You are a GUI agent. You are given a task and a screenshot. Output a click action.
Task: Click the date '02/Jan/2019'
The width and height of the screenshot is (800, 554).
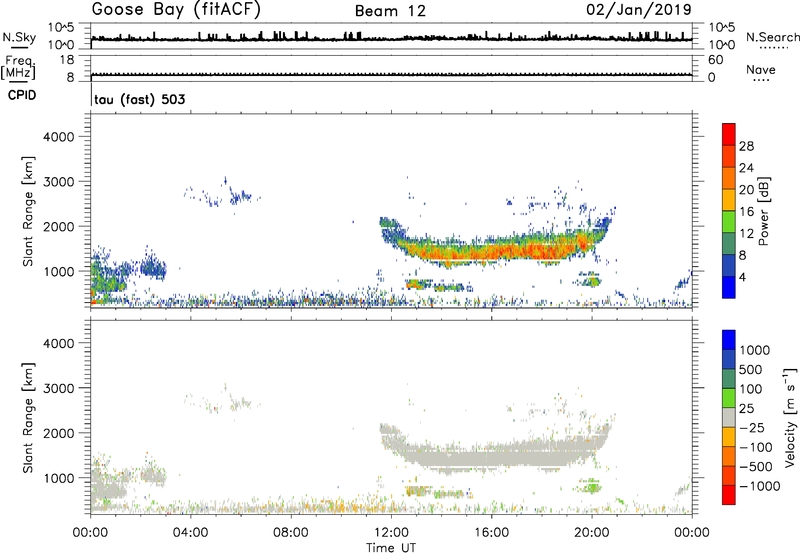coord(639,10)
